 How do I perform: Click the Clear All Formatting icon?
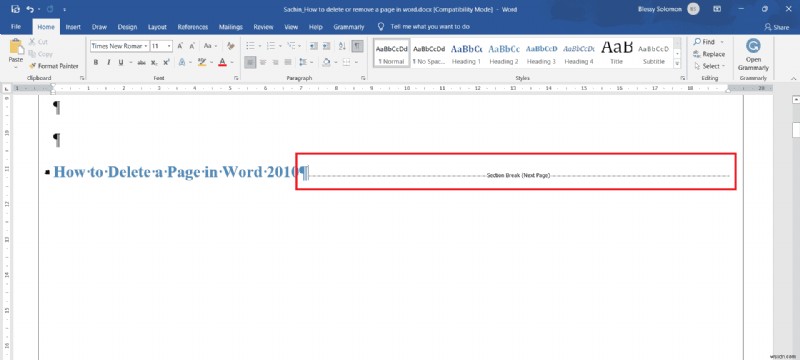pyautogui.click(x=231, y=46)
